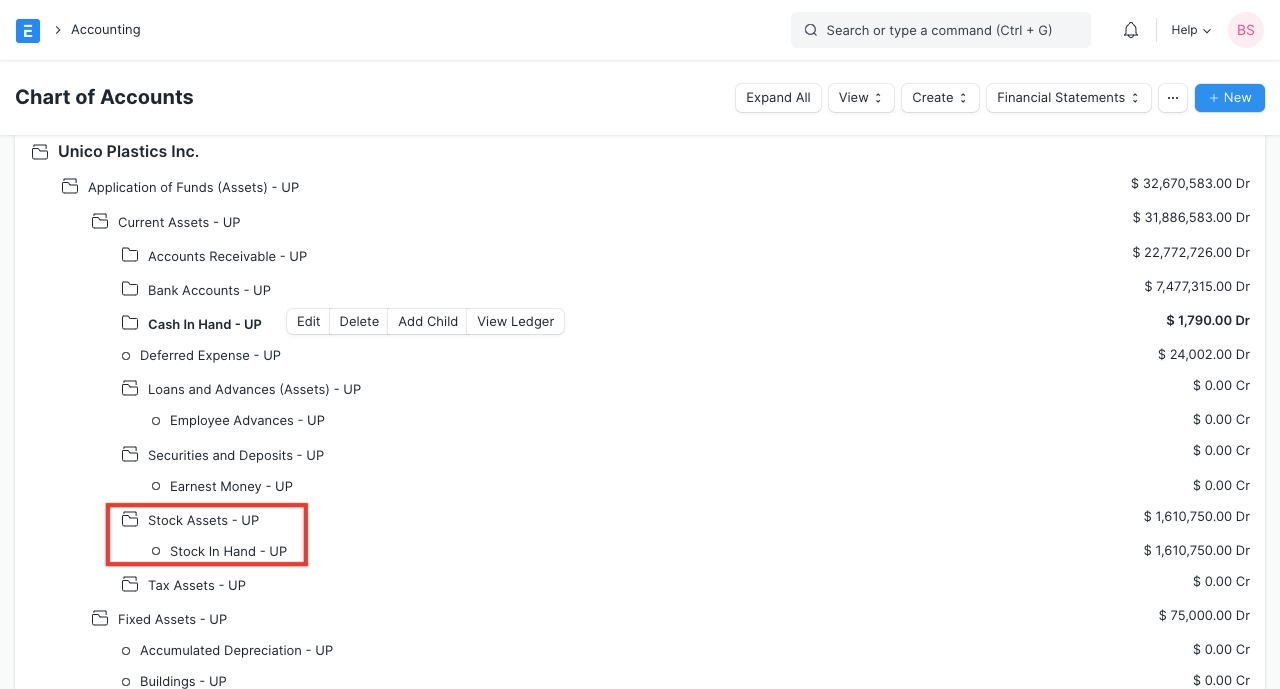Open the Financial Statements dropdown
1280x689 pixels.
tap(1067, 98)
